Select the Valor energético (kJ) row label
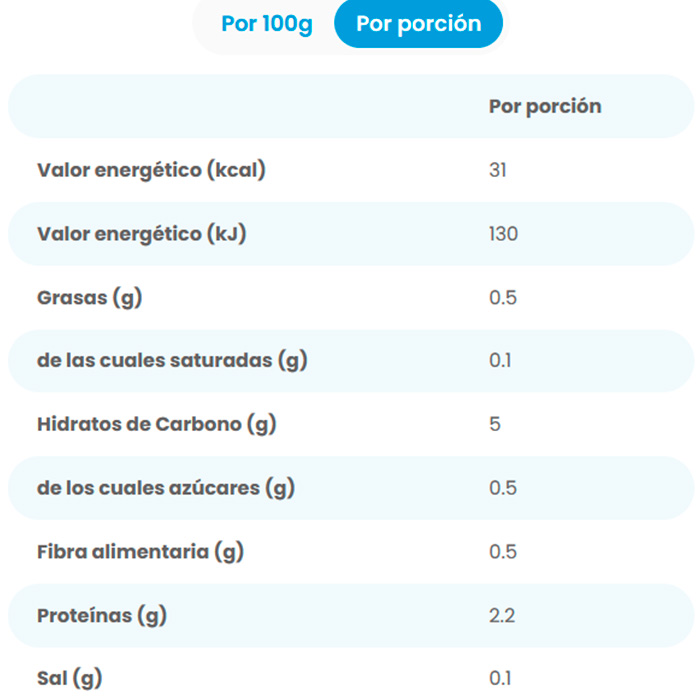 141,234
